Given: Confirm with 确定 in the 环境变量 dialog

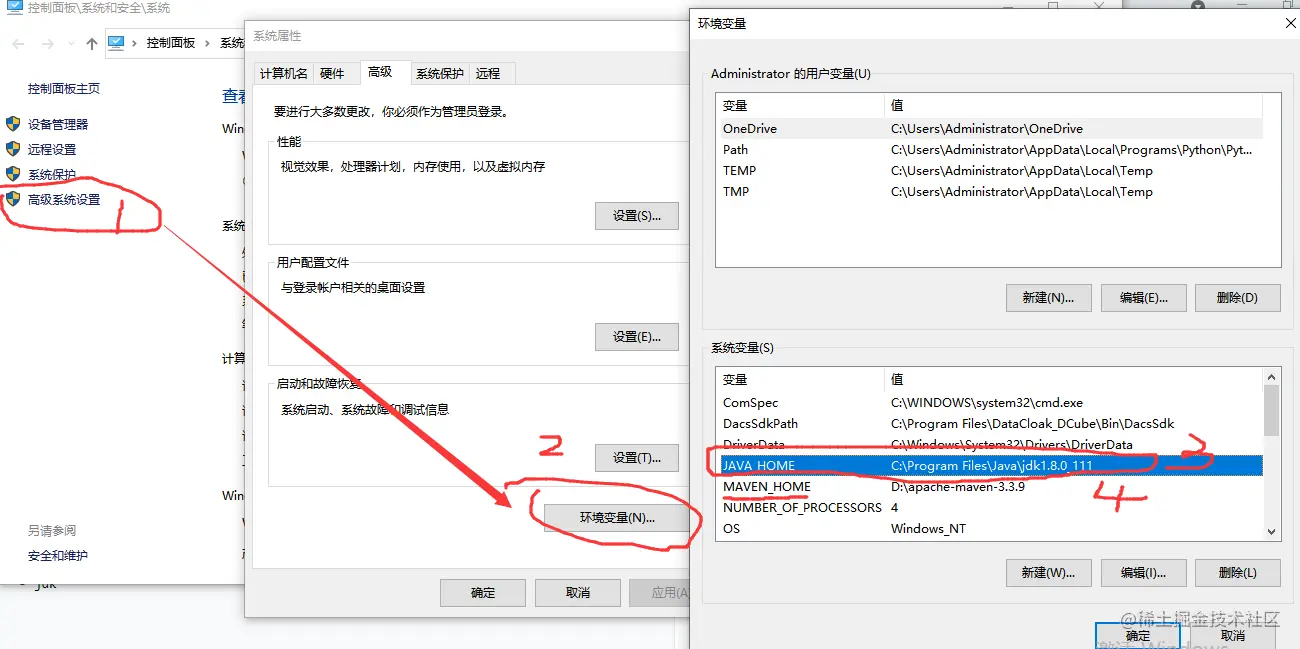Looking at the screenshot, I should point(1137,635).
